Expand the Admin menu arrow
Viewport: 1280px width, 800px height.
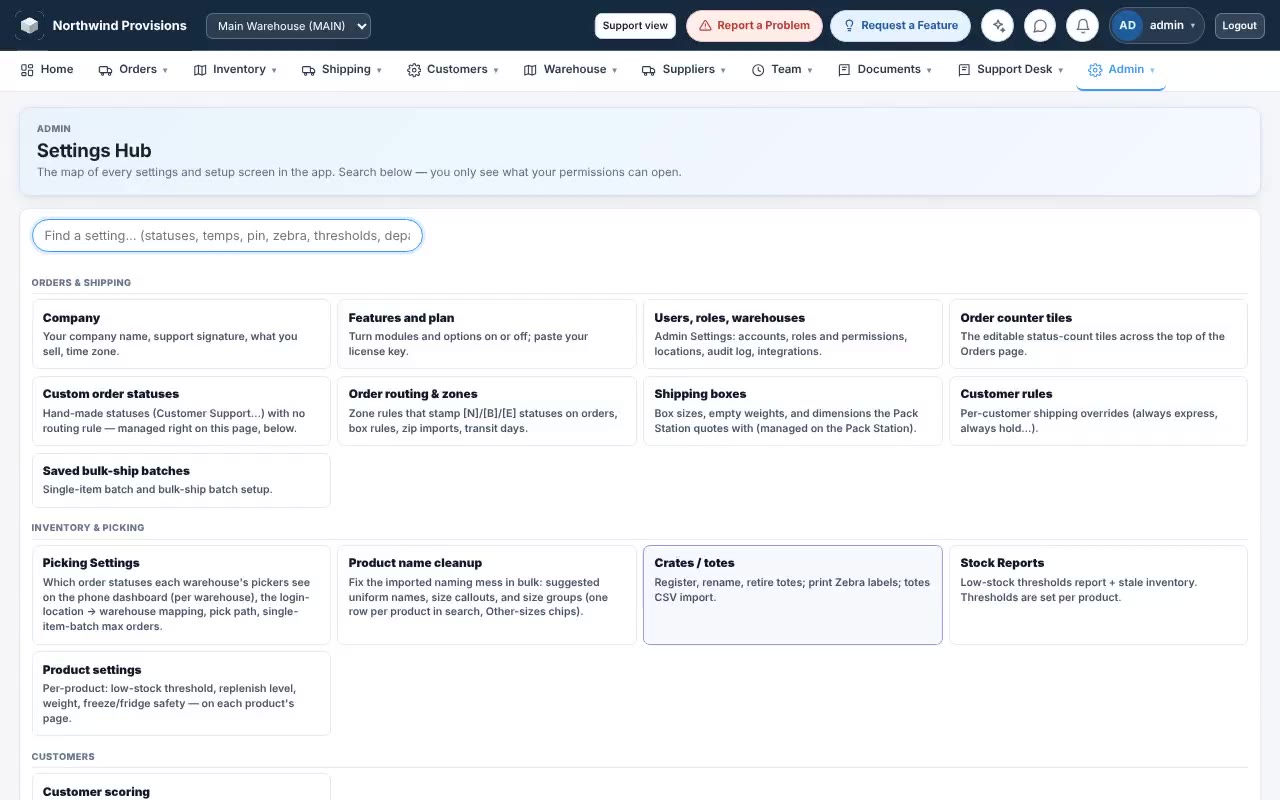tap(1152, 70)
